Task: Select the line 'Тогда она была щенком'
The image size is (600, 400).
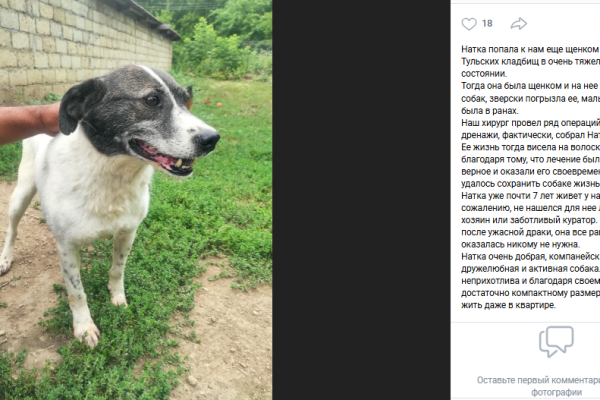Action: pyautogui.click(x=530, y=86)
